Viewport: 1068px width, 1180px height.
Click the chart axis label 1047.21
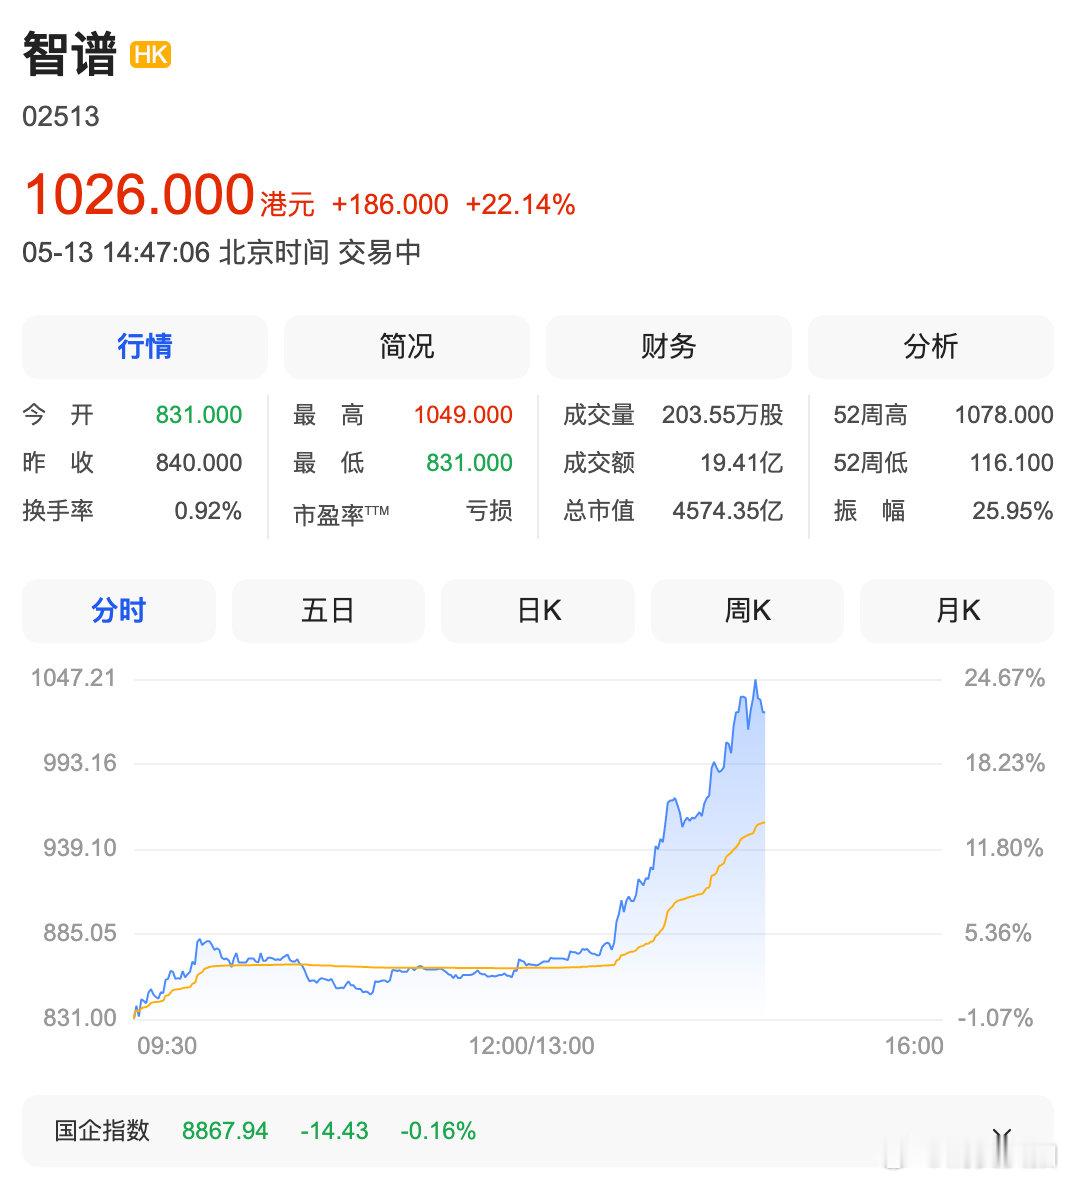(x=74, y=678)
